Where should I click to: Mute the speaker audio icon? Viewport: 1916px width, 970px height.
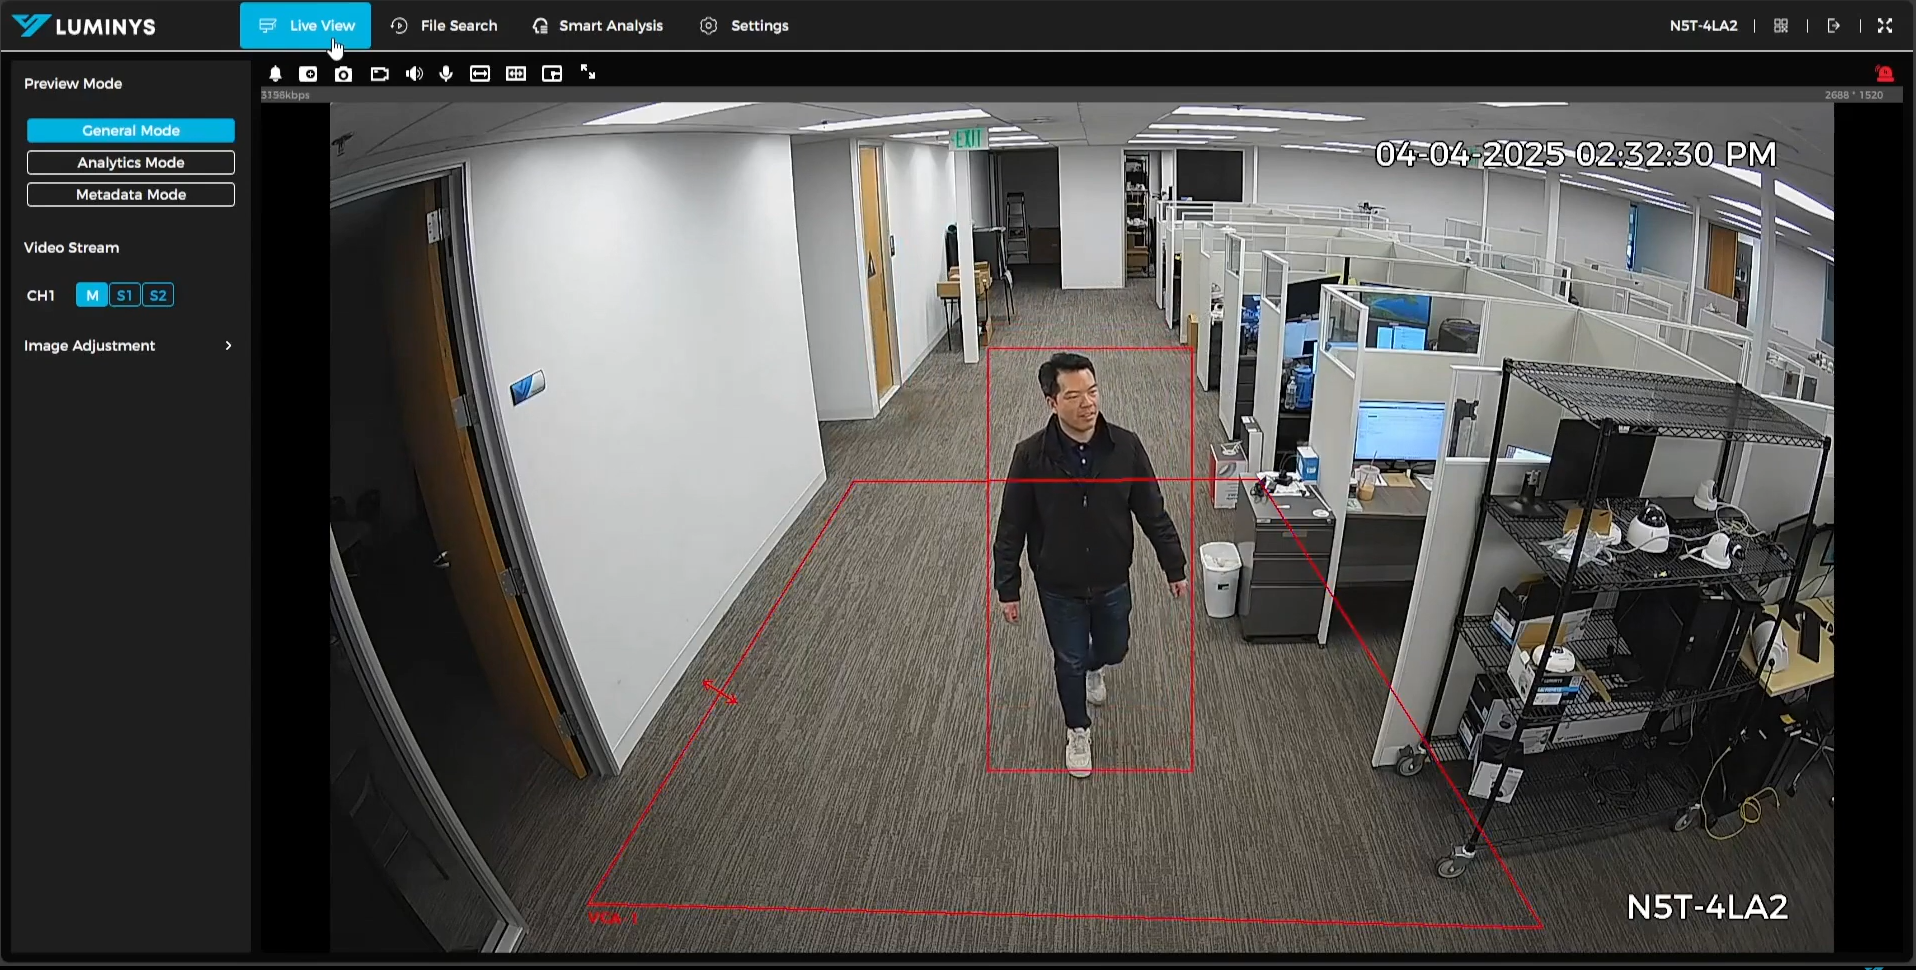[414, 74]
